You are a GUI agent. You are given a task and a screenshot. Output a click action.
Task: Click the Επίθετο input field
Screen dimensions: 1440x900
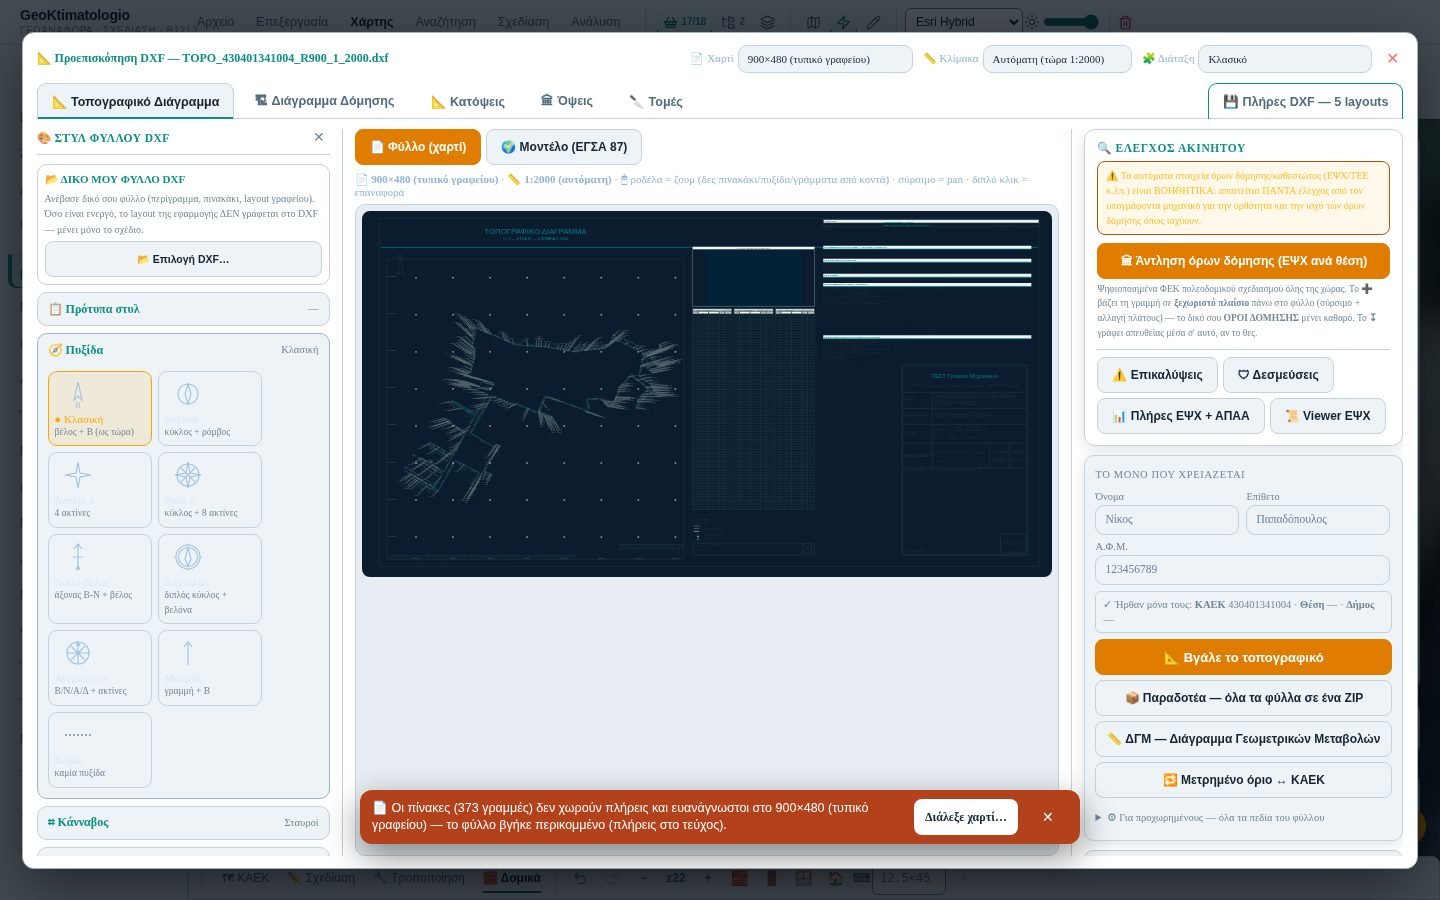tap(1318, 519)
